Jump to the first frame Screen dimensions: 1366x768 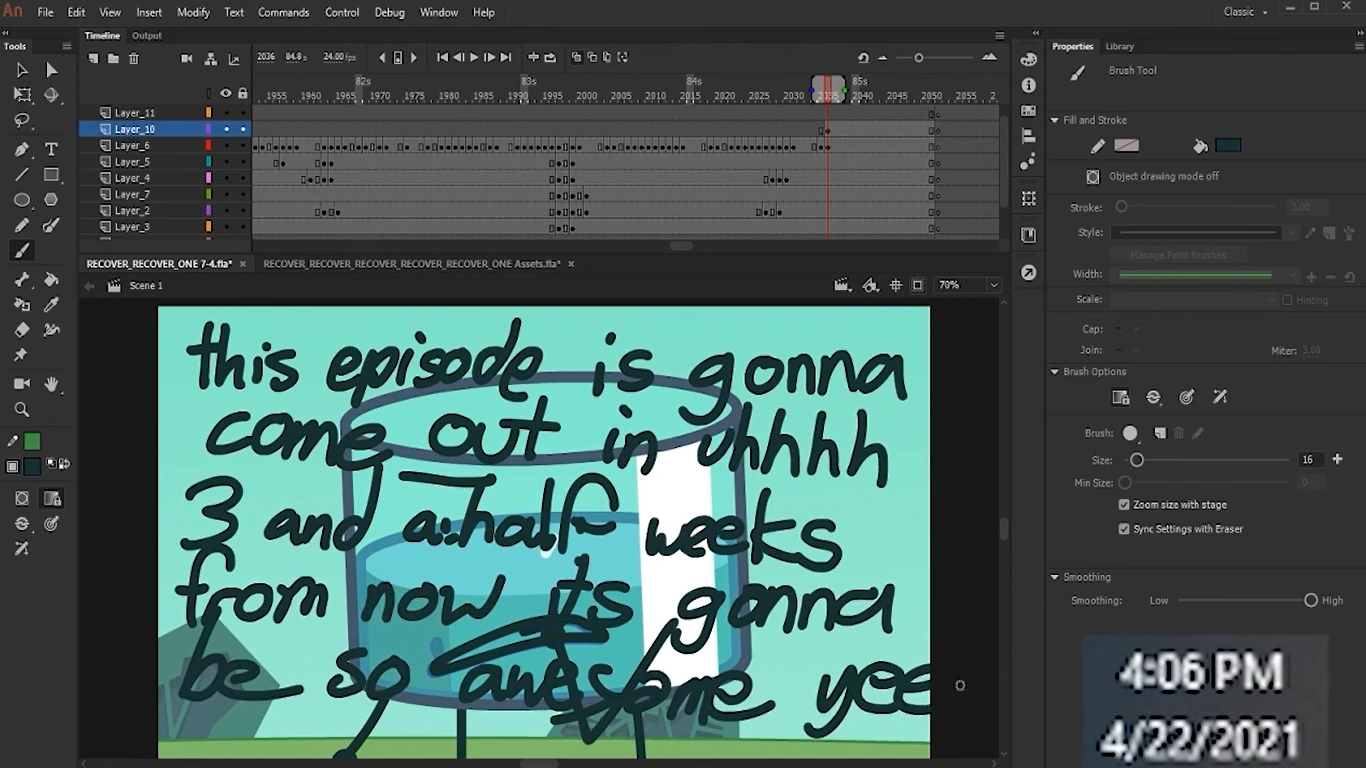(442, 58)
